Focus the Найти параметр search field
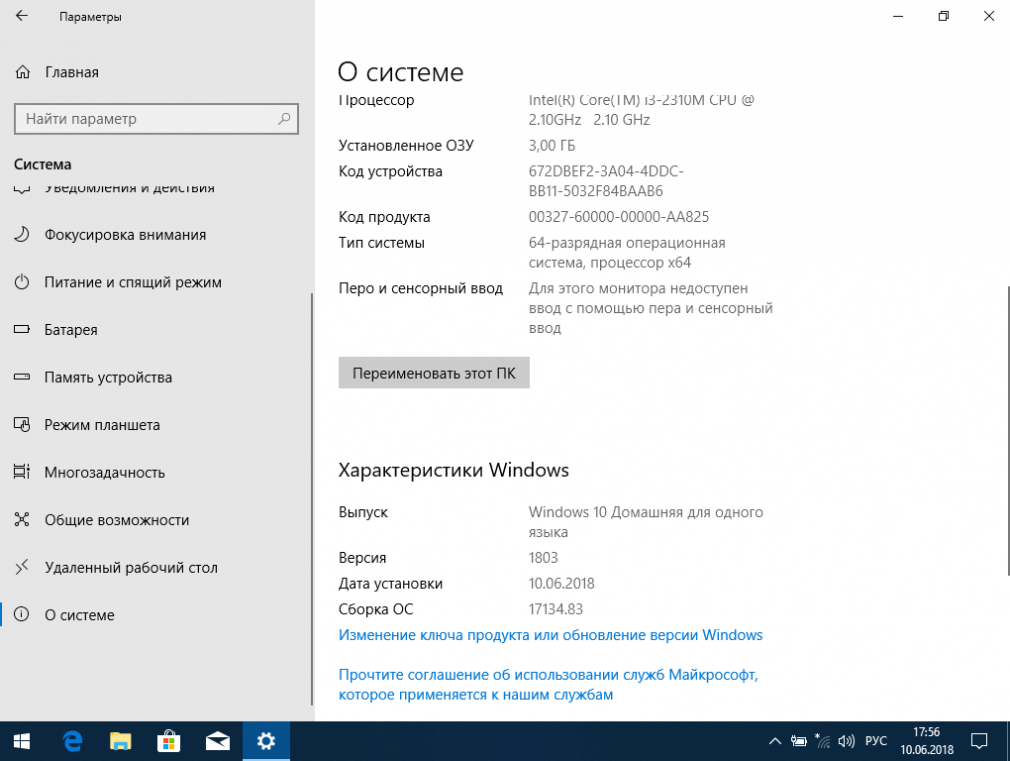This screenshot has width=1010, height=761. (156, 119)
